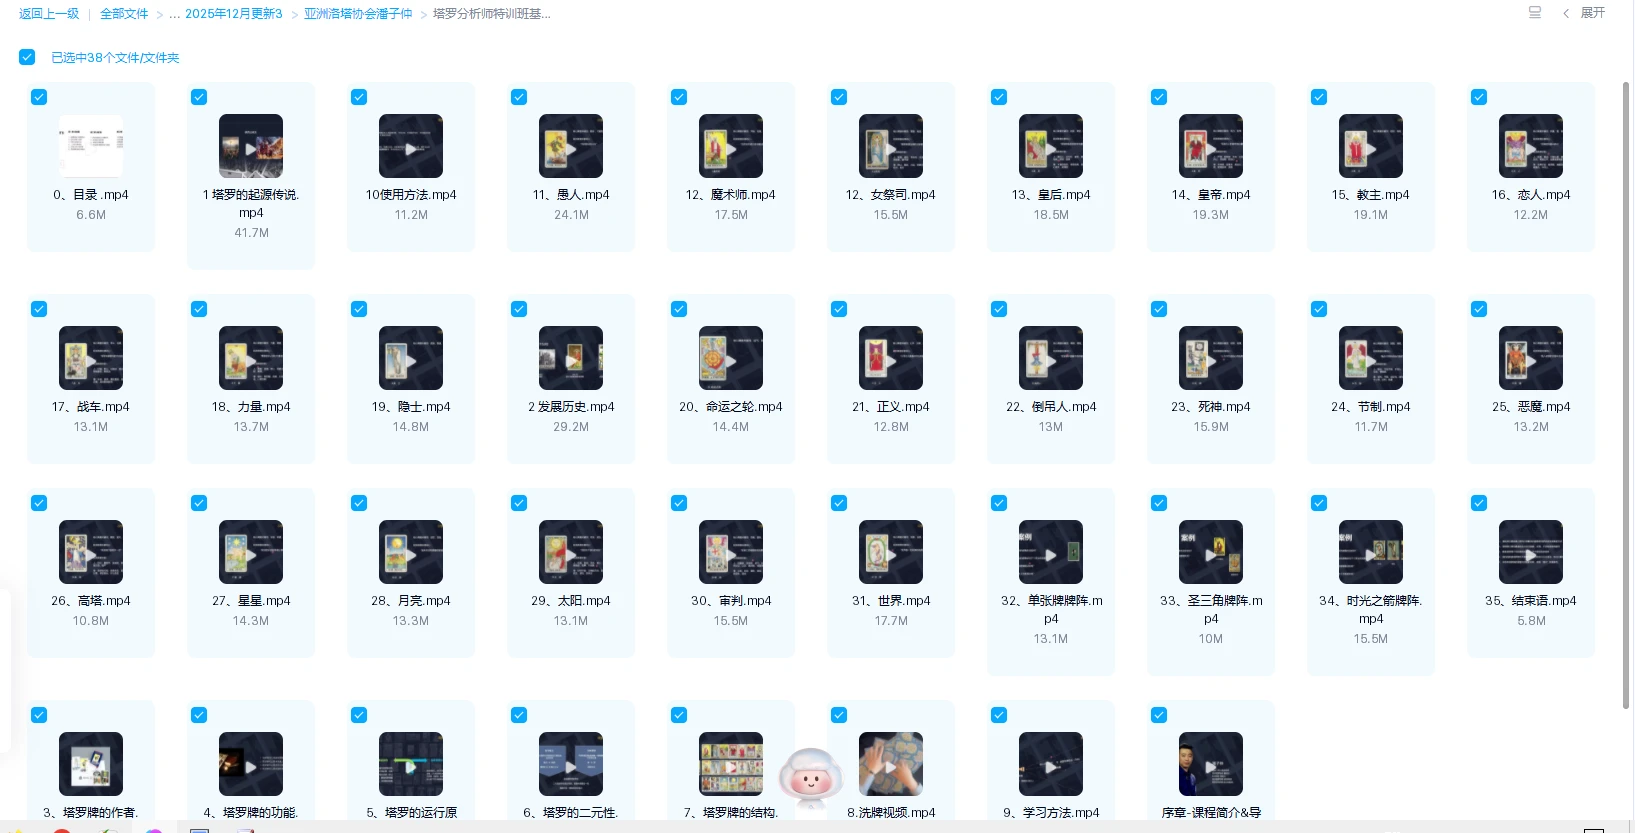Click the vertical scrollbar on the right
The width and height of the screenshot is (1635, 833).
[x=1626, y=400]
